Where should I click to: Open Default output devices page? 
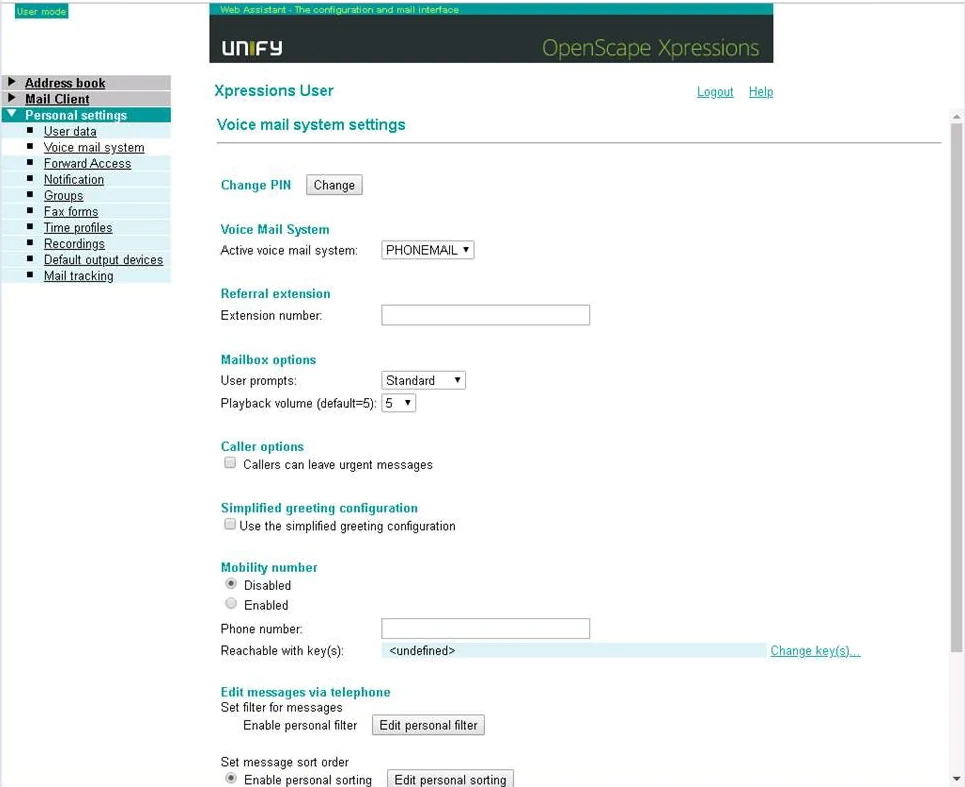coord(103,259)
